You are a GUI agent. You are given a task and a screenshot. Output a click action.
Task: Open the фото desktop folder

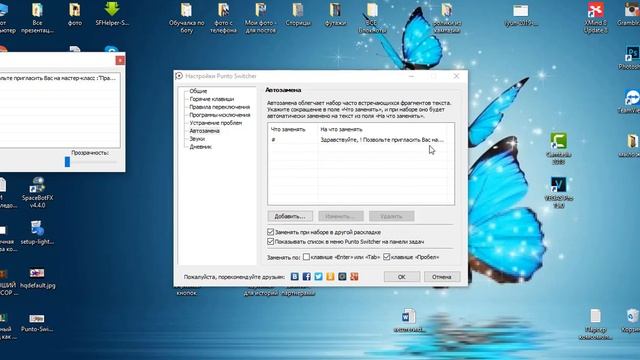pos(75,14)
